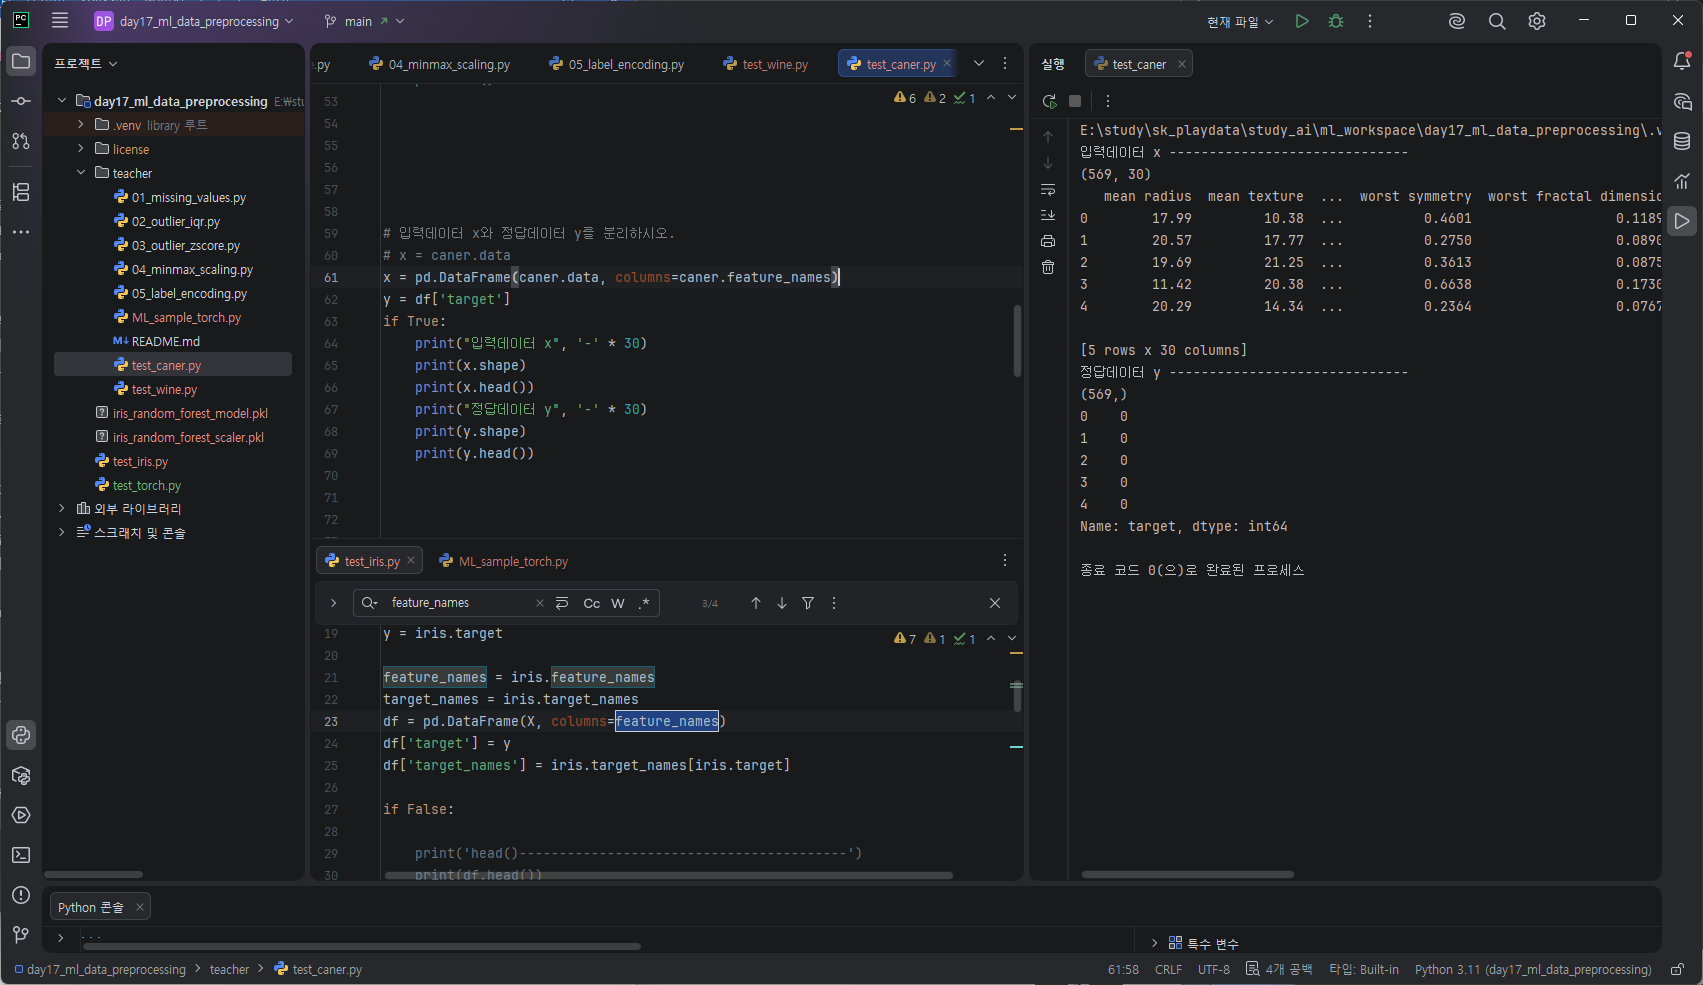
Task: Click the teacher breadcrumb in the navigation bar
Action: coord(229,969)
